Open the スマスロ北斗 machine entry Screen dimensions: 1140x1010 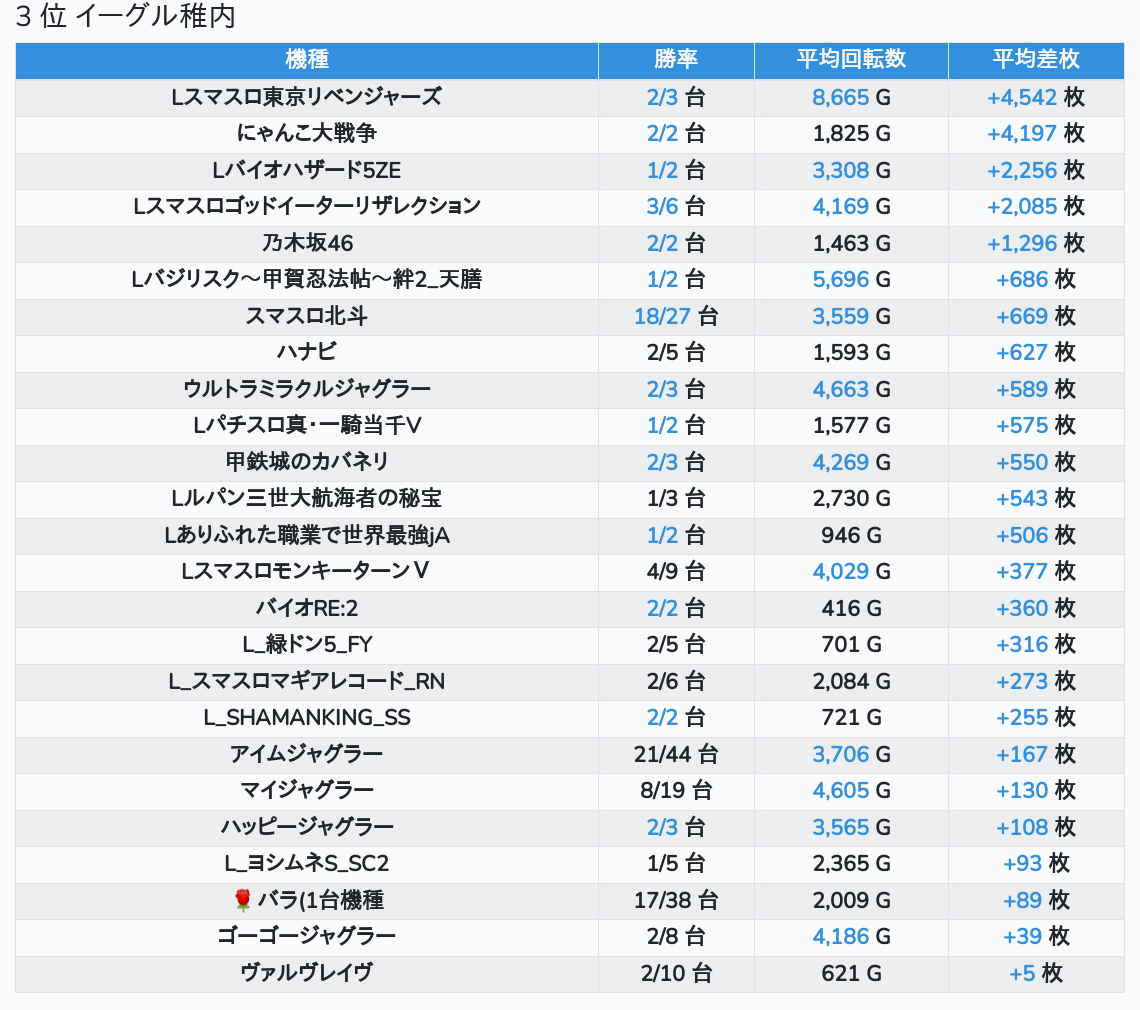307,316
